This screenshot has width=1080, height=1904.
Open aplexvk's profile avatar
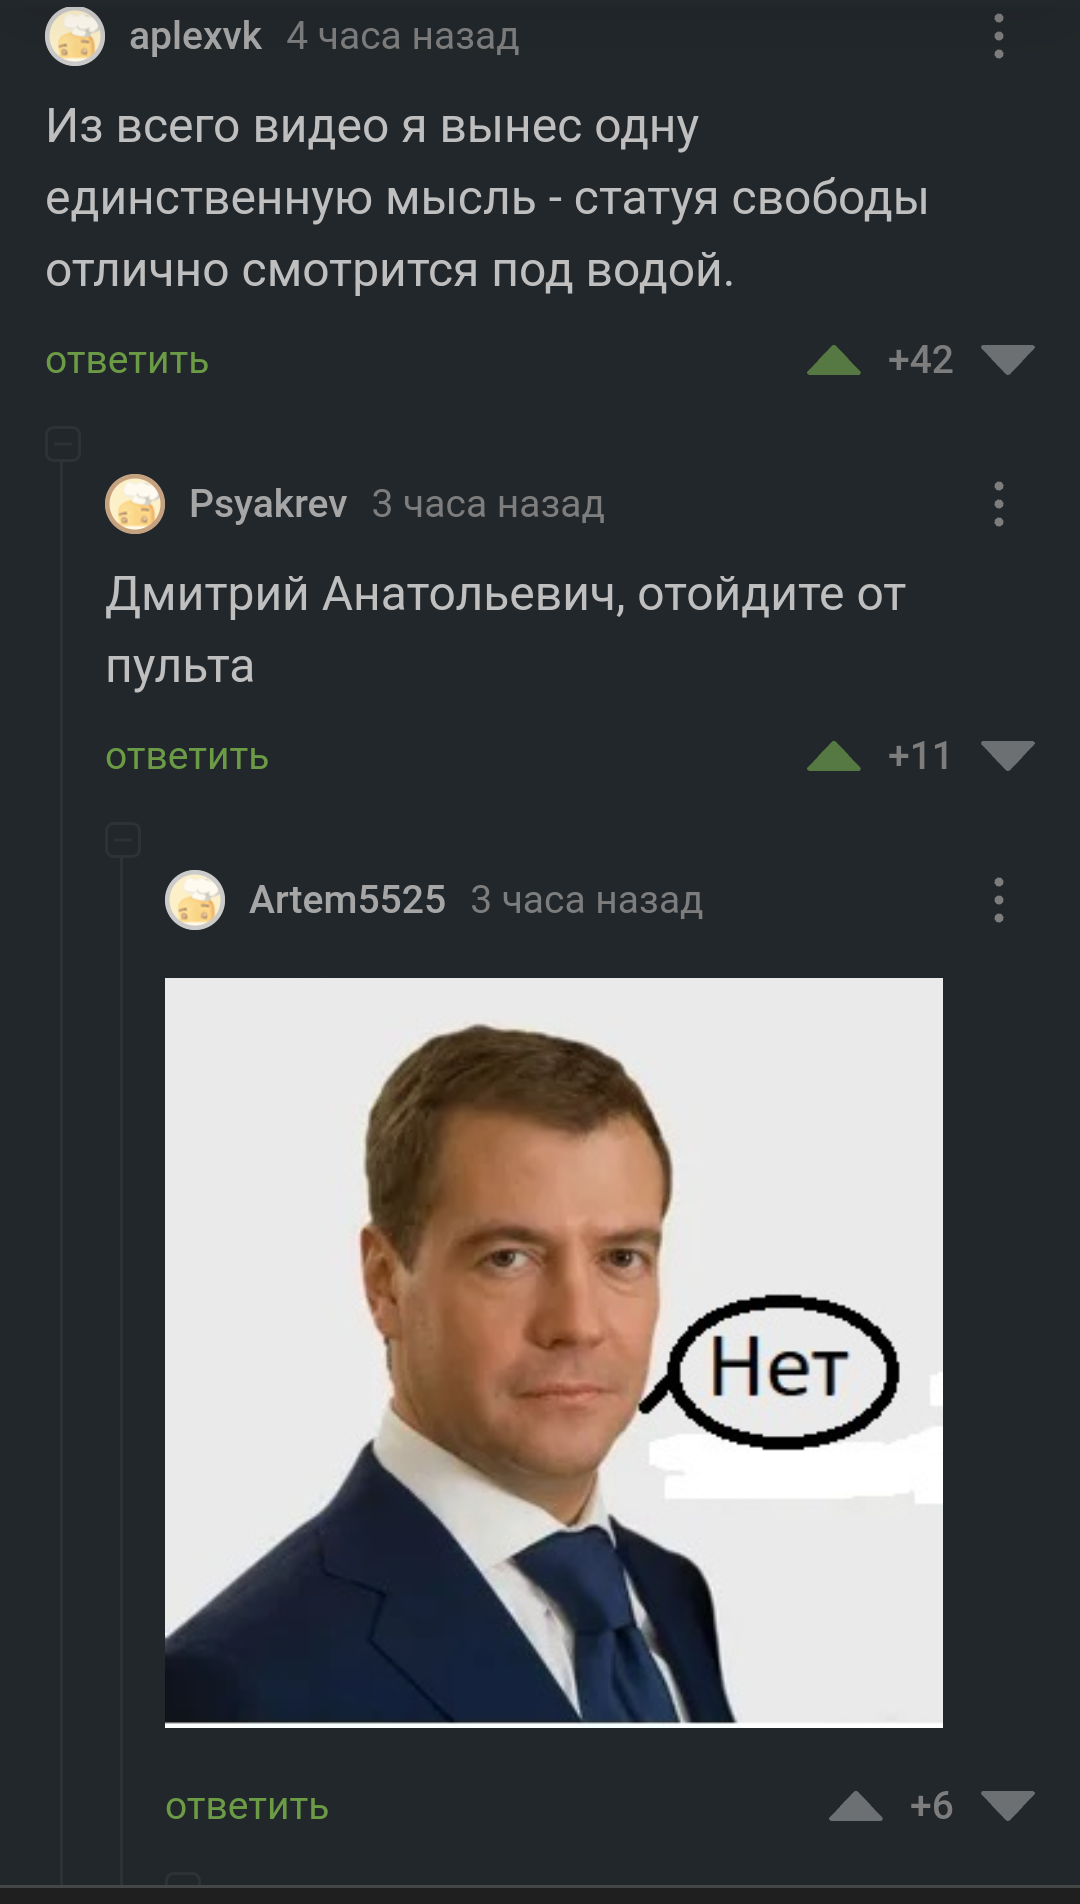[75, 36]
